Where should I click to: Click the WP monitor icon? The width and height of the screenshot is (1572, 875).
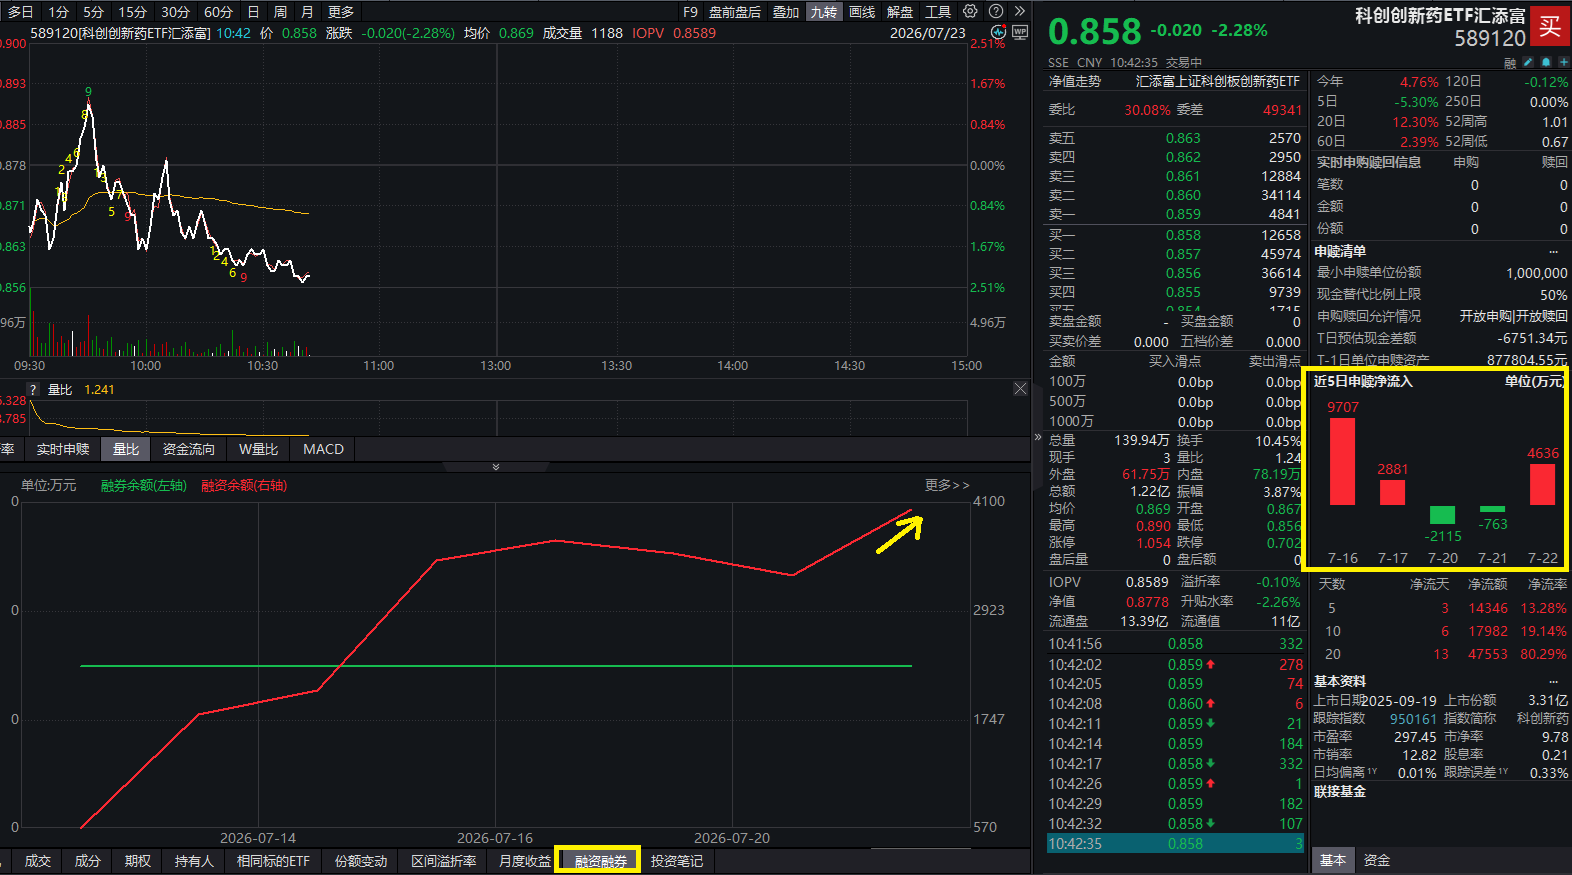point(1020,32)
